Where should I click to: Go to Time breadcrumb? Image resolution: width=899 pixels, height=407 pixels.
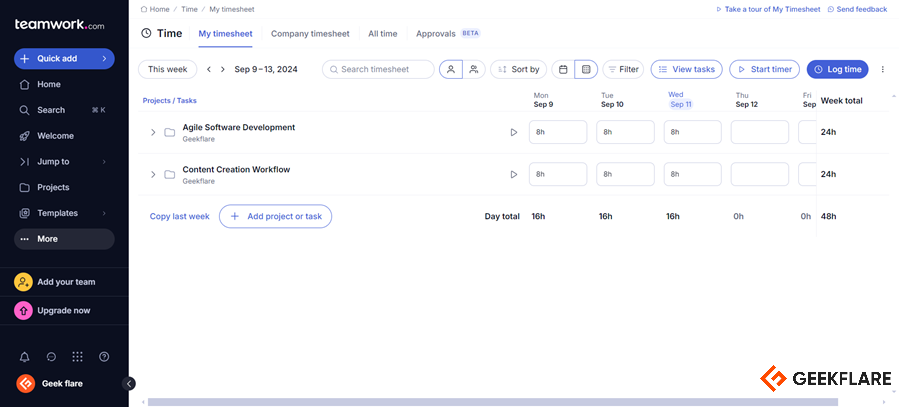click(189, 9)
